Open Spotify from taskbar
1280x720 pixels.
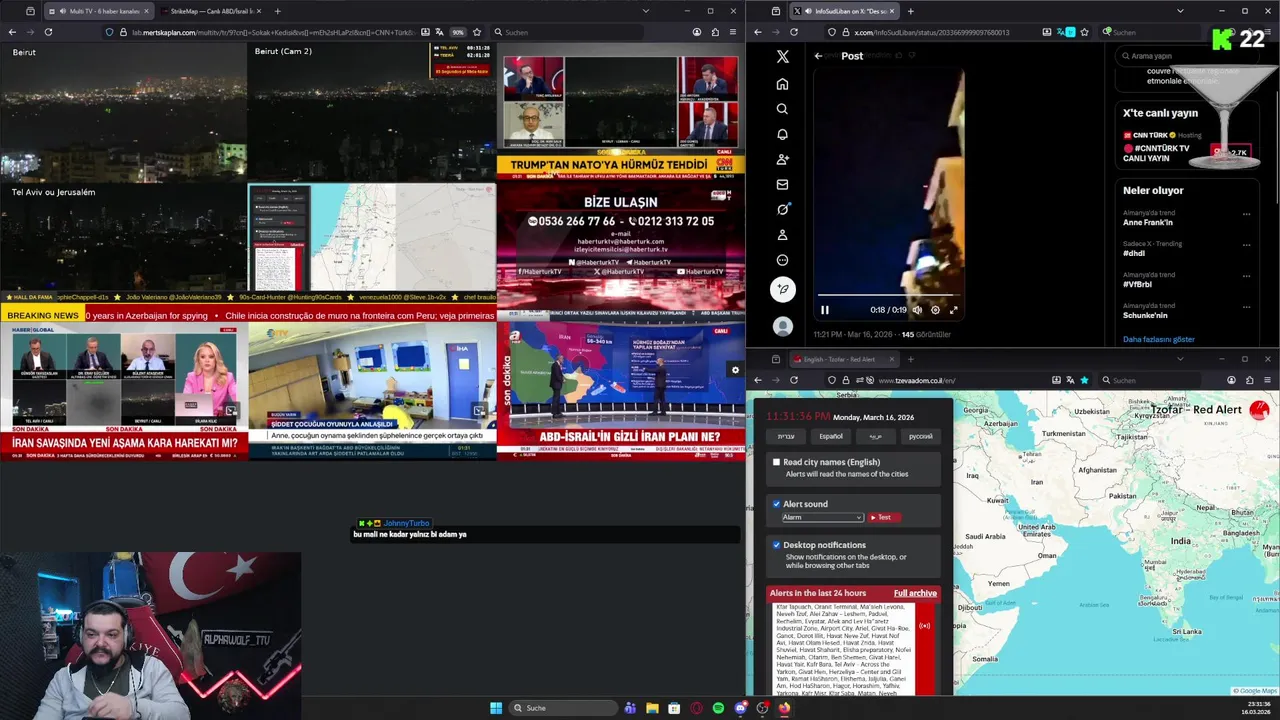pos(718,708)
